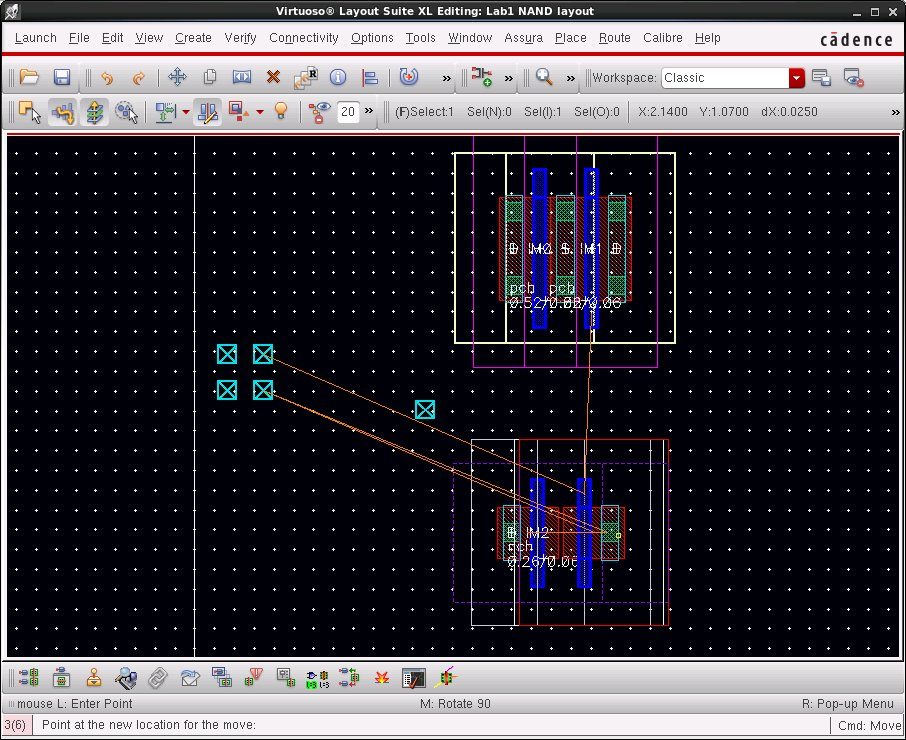Open the Create menu
906x740 pixels.
click(193, 38)
